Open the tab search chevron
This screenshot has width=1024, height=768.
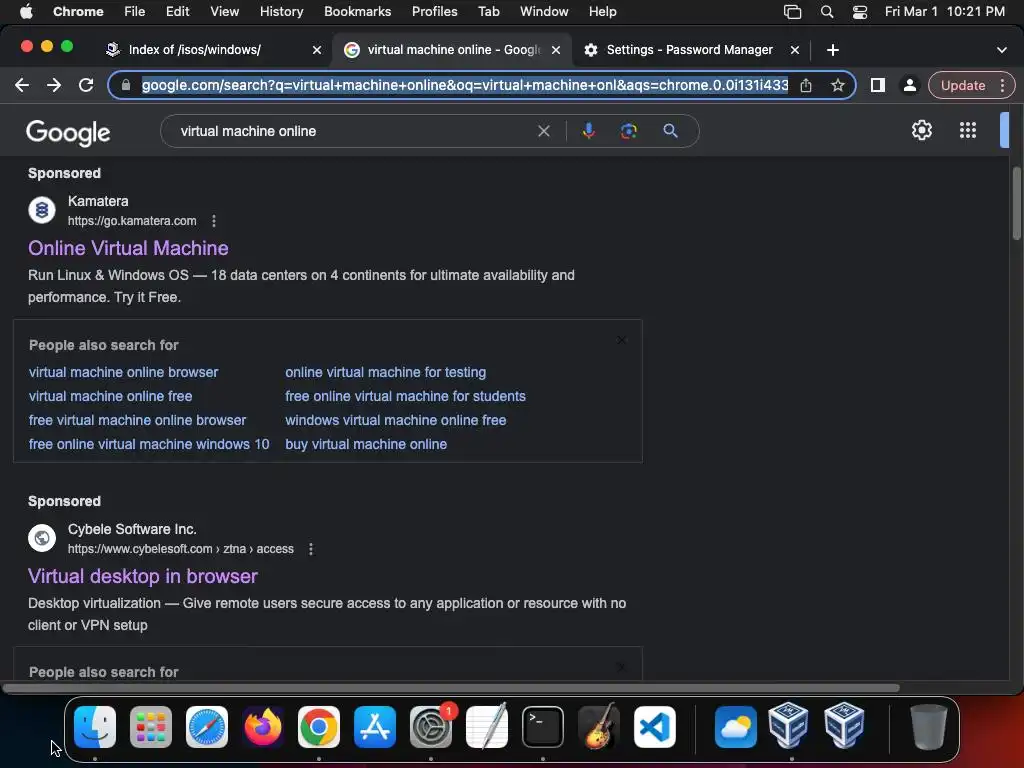[1002, 50]
